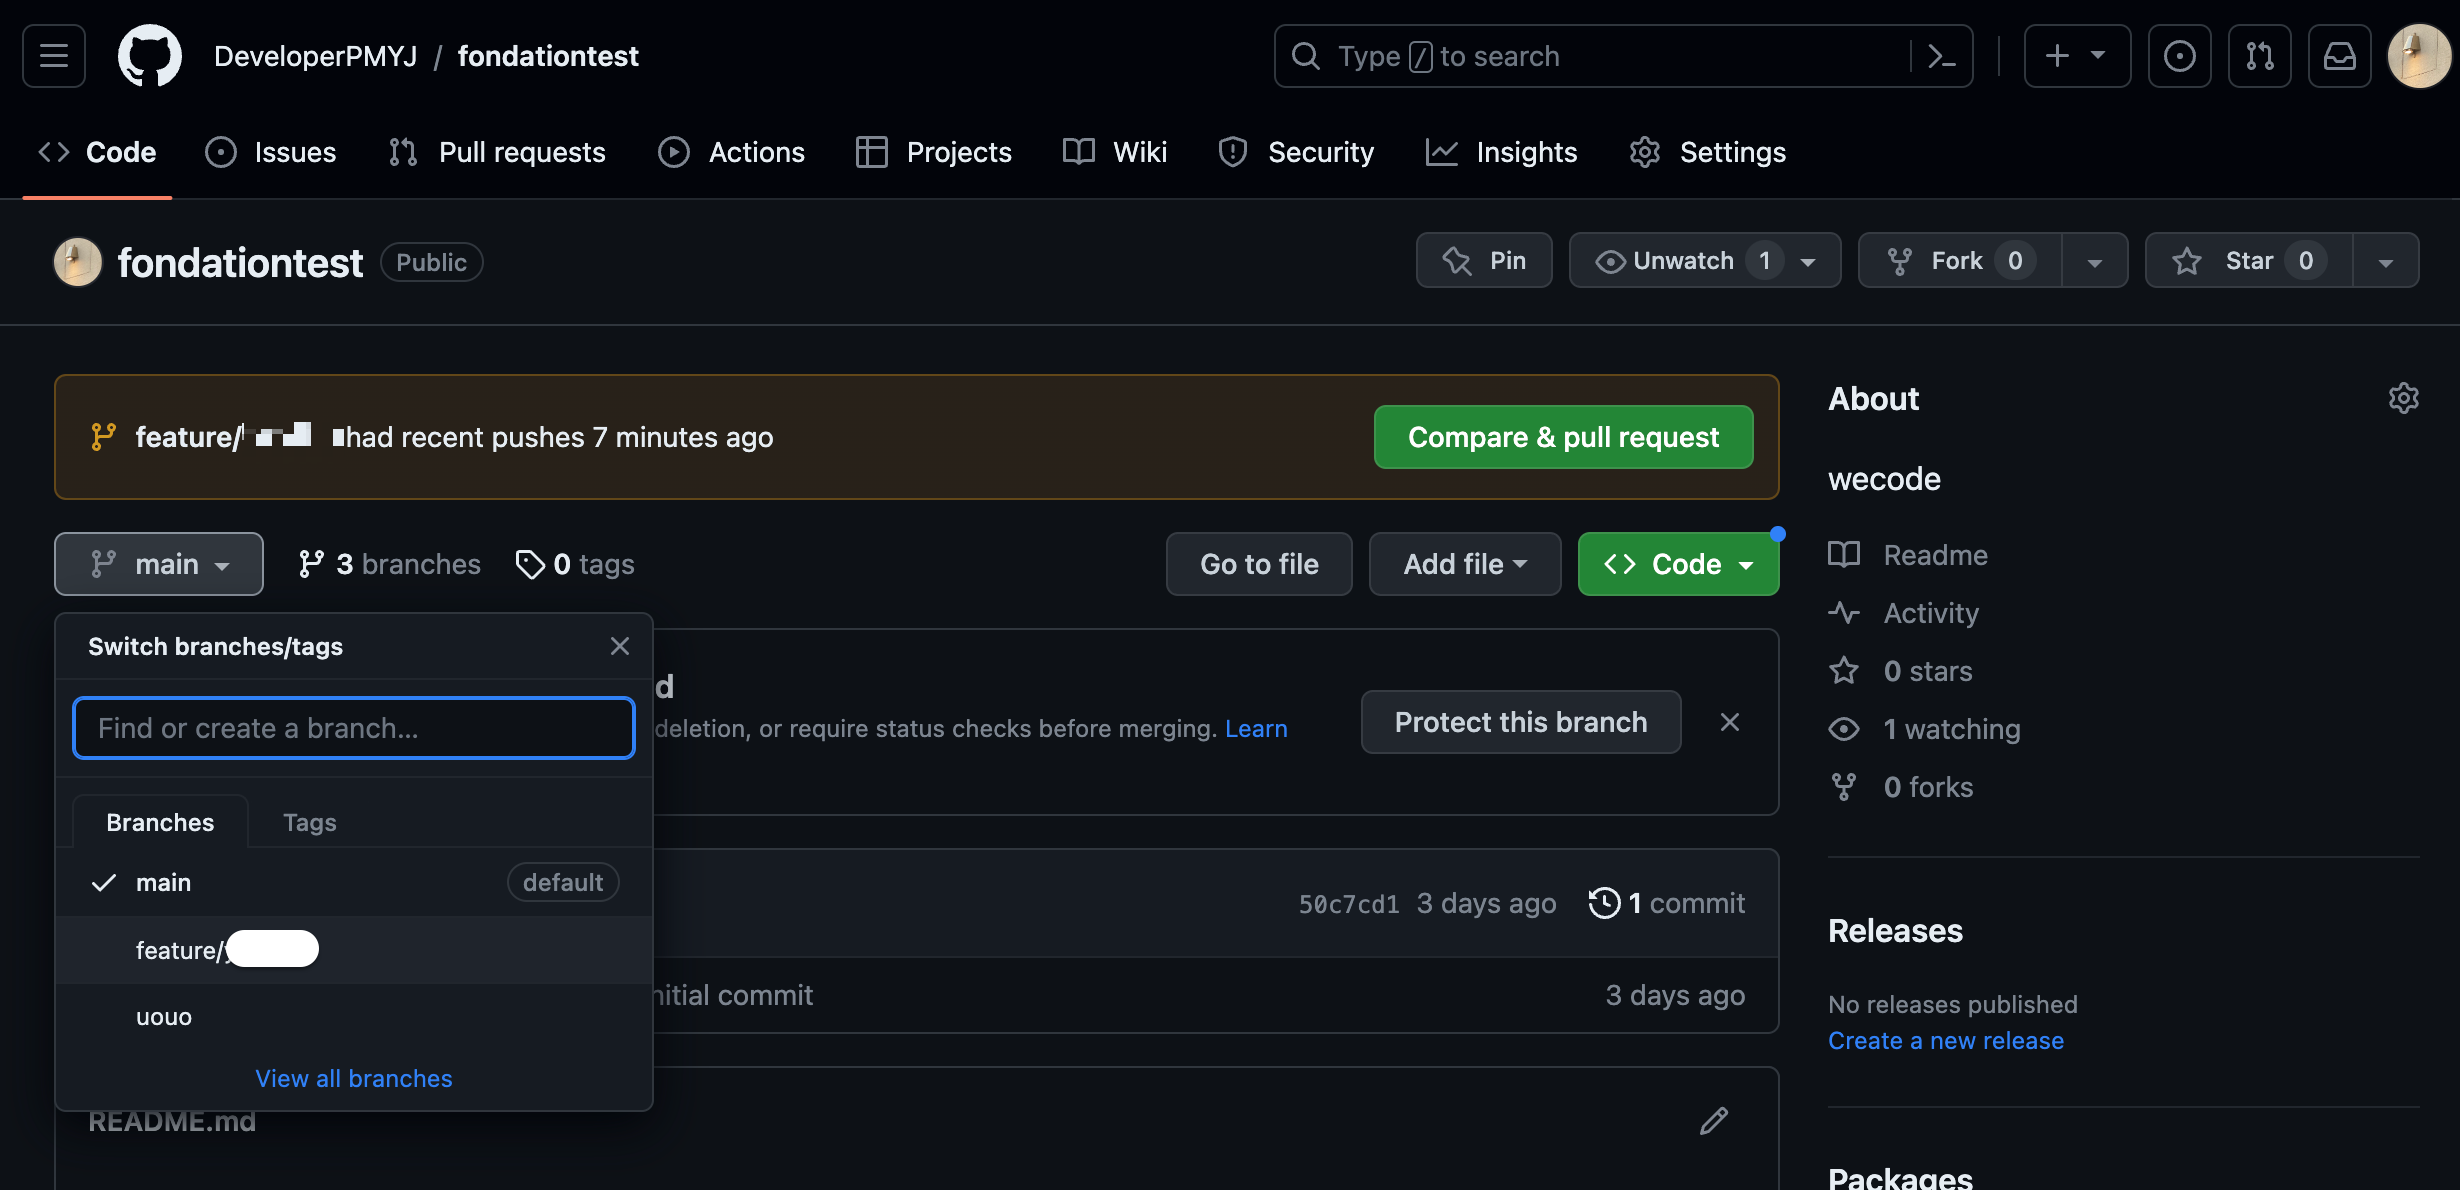The image size is (2460, 1190).
Task: Open the hamburger navigation menu
Action: [54, 56]
